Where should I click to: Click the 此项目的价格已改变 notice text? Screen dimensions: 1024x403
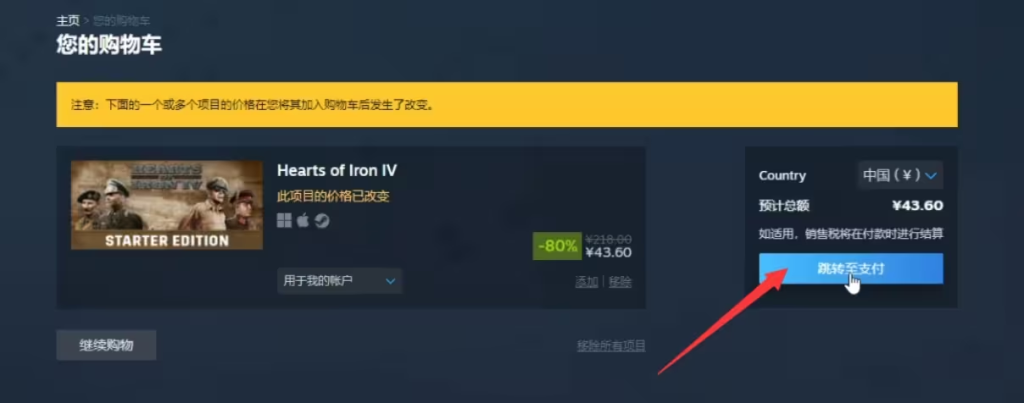(334, 197)
